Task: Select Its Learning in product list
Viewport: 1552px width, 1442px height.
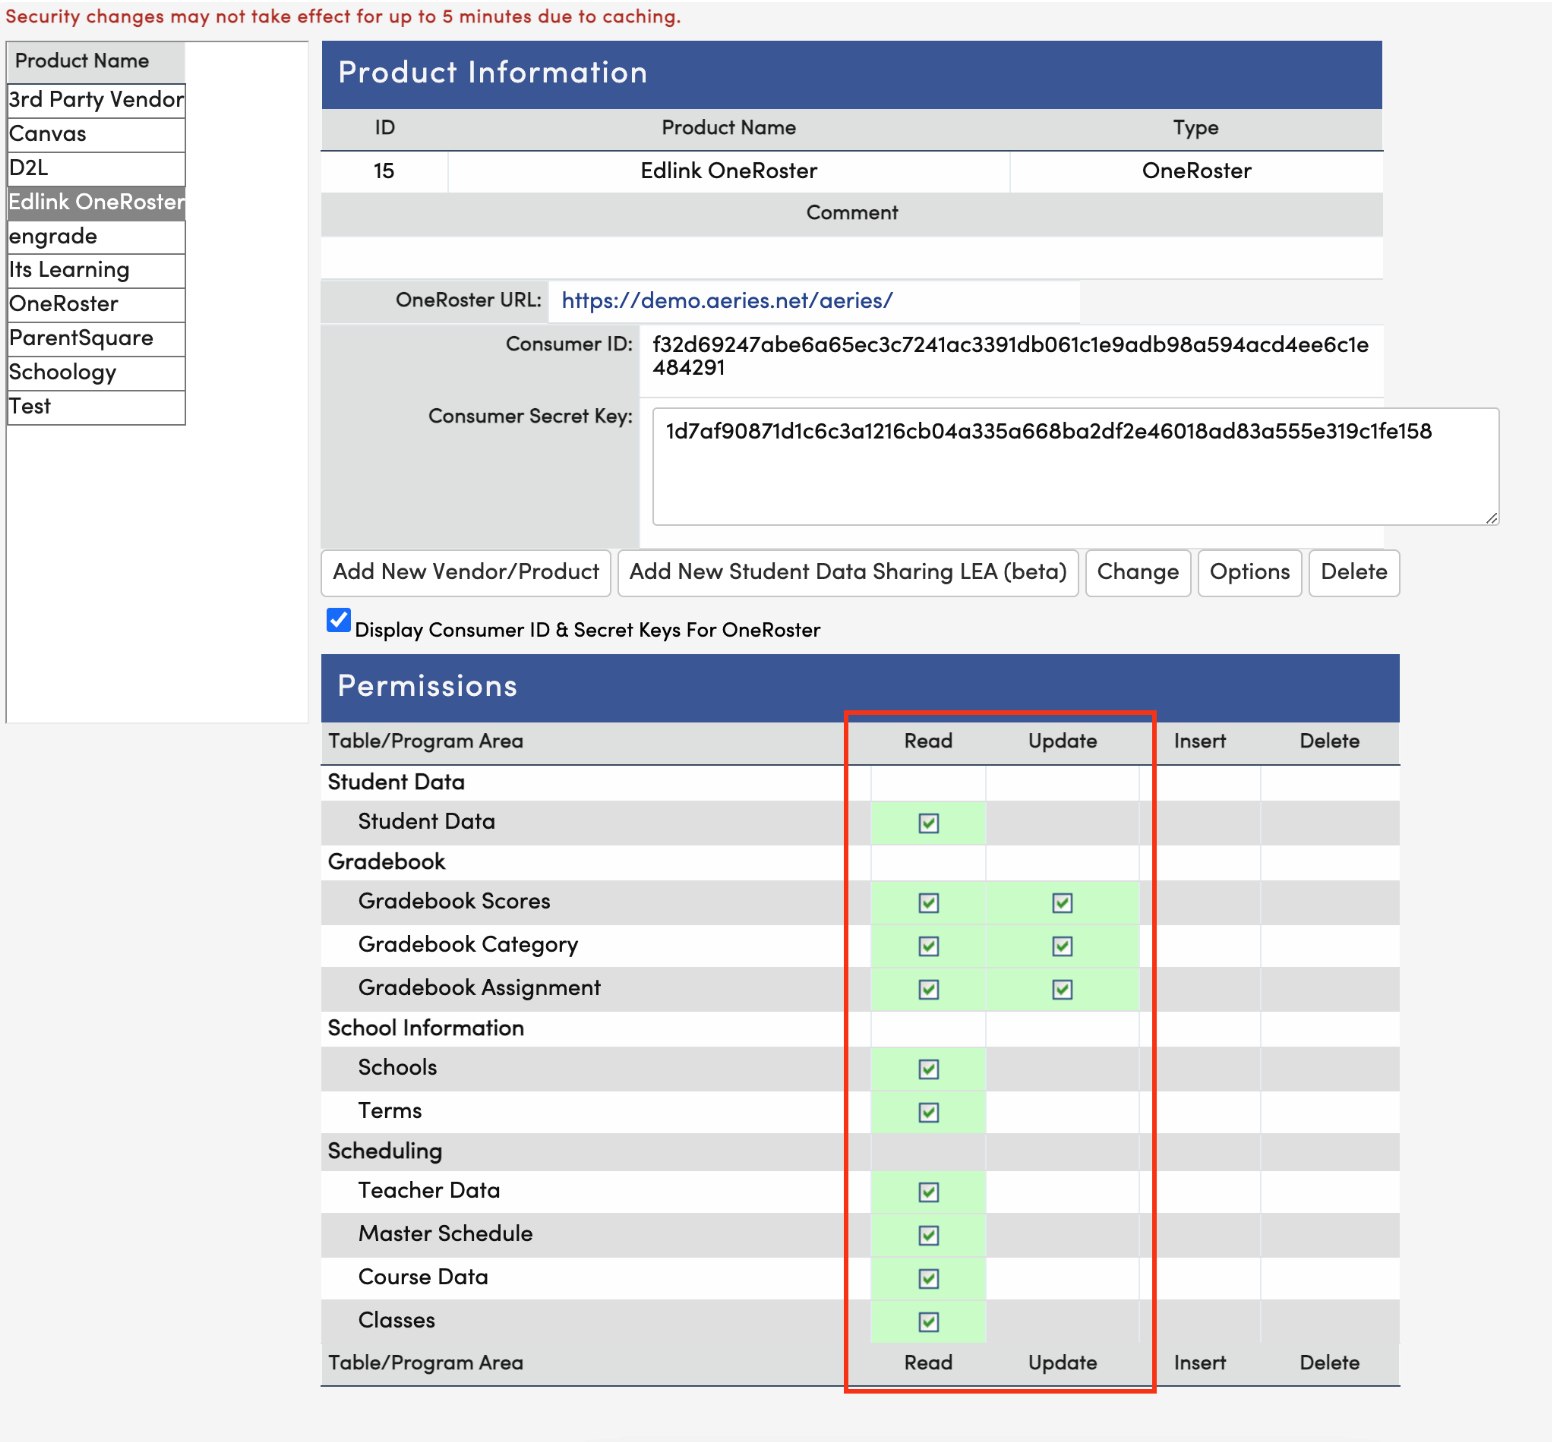Action: [x=96, y=270]
